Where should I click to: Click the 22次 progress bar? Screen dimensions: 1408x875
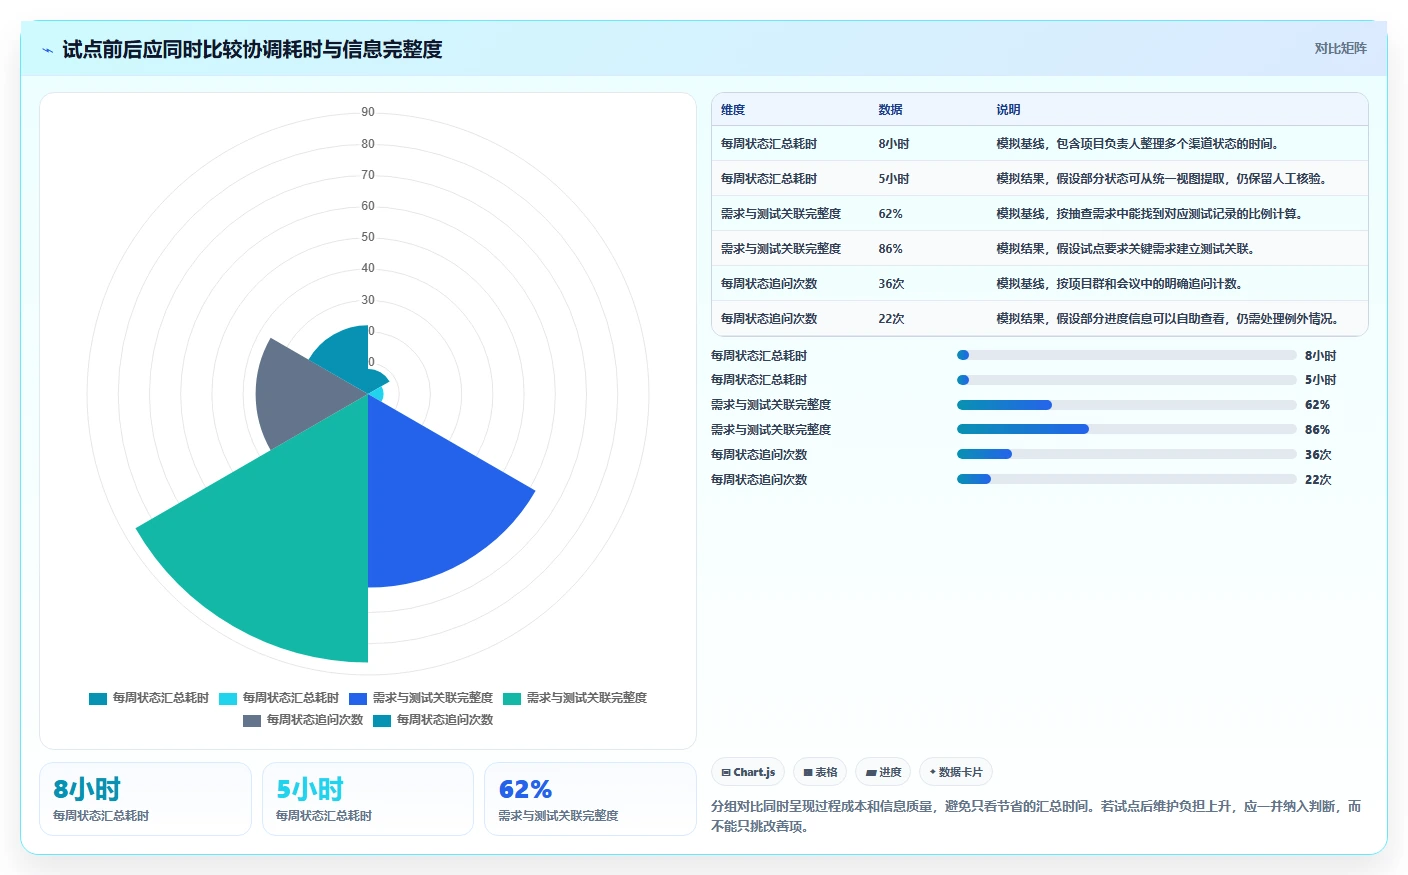(x=1126, y=479)
